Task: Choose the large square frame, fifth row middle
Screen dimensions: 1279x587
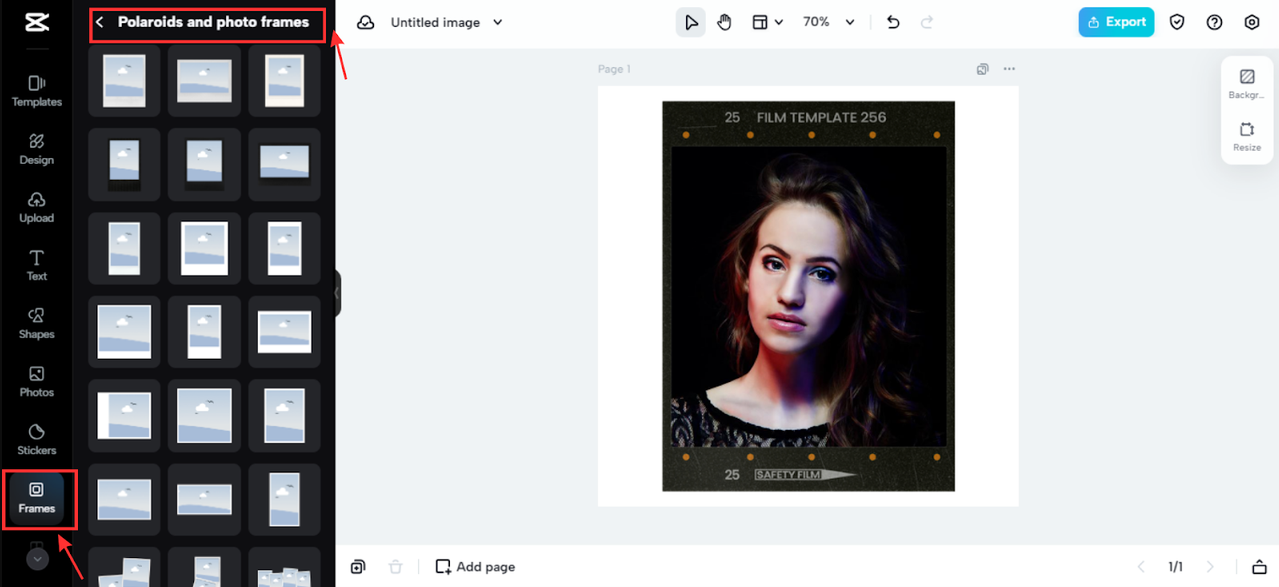Action: point(204,416)
